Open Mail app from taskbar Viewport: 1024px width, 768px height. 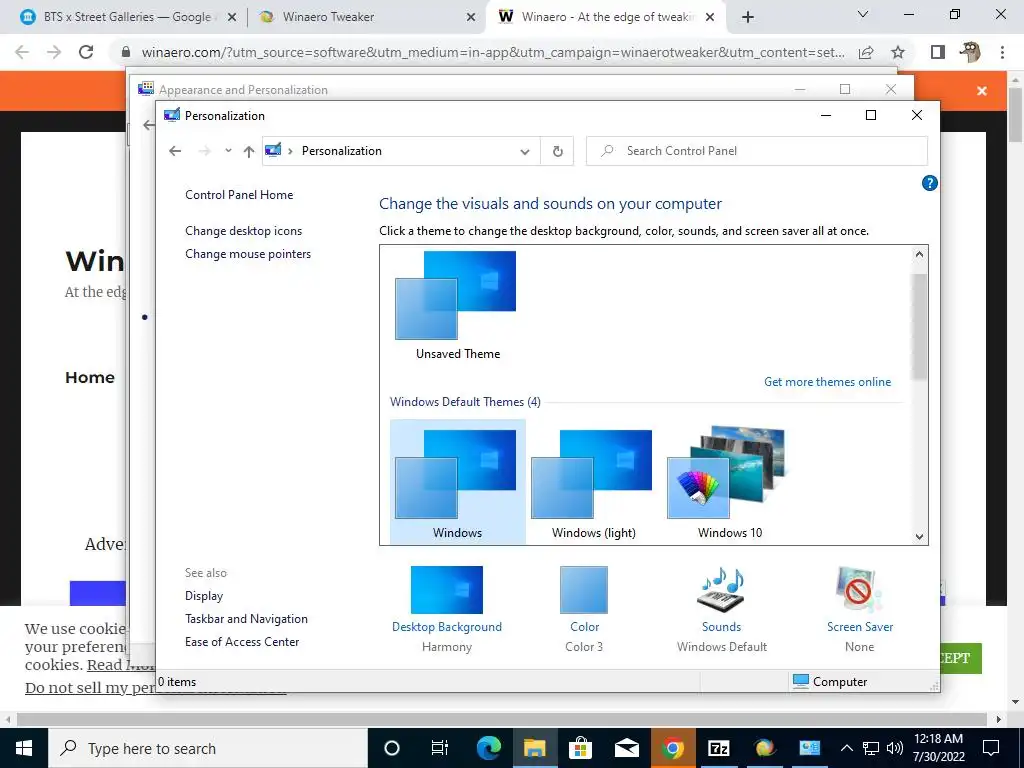click(x=626, y=748)
